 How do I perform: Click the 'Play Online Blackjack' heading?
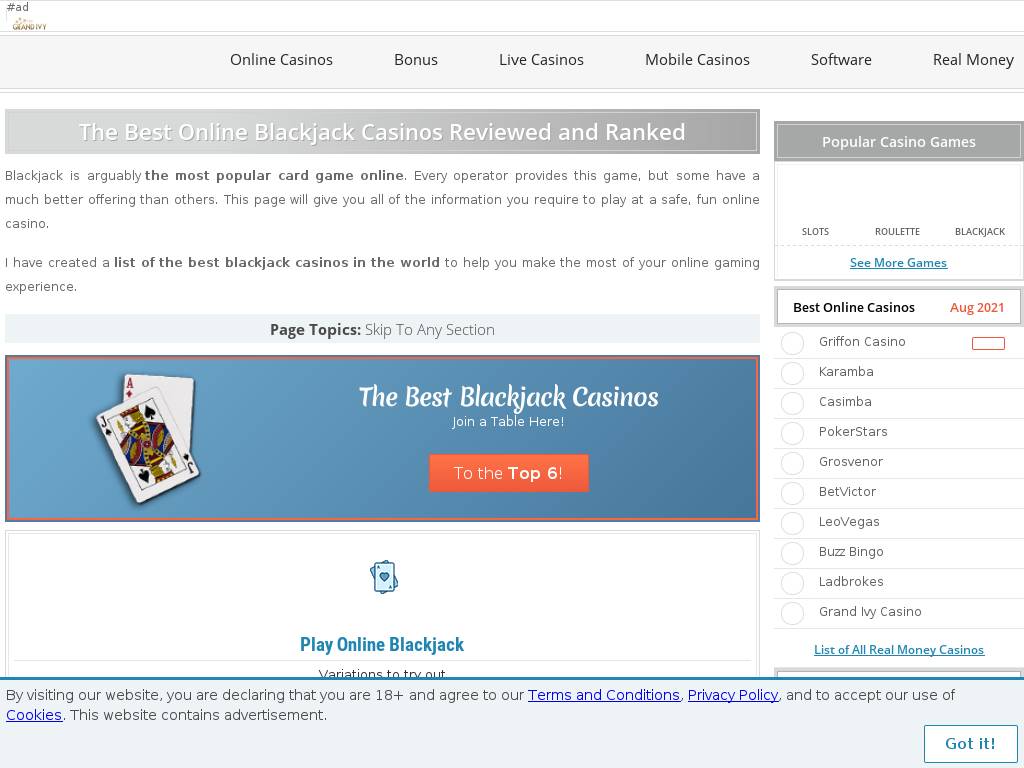click(382, 645)
